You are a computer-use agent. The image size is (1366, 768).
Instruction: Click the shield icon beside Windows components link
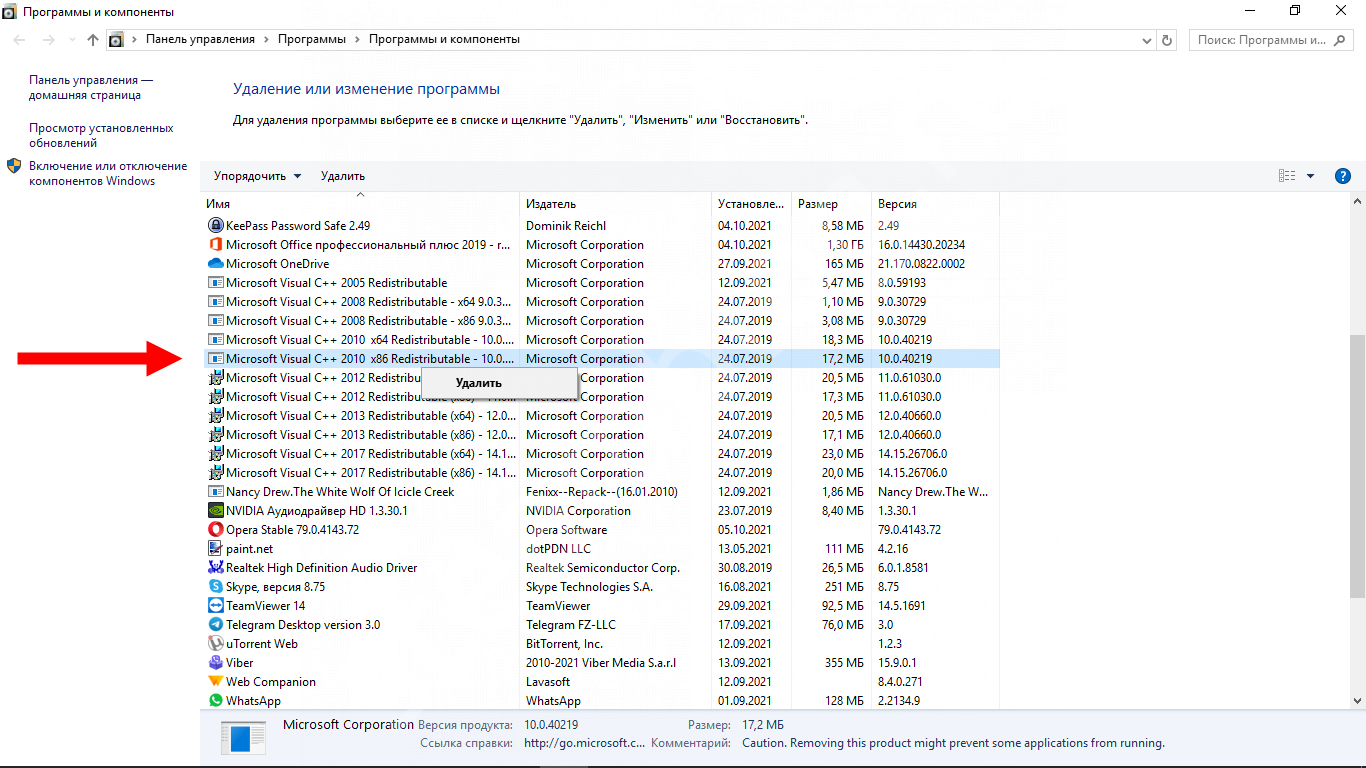[x=14, y=166]
